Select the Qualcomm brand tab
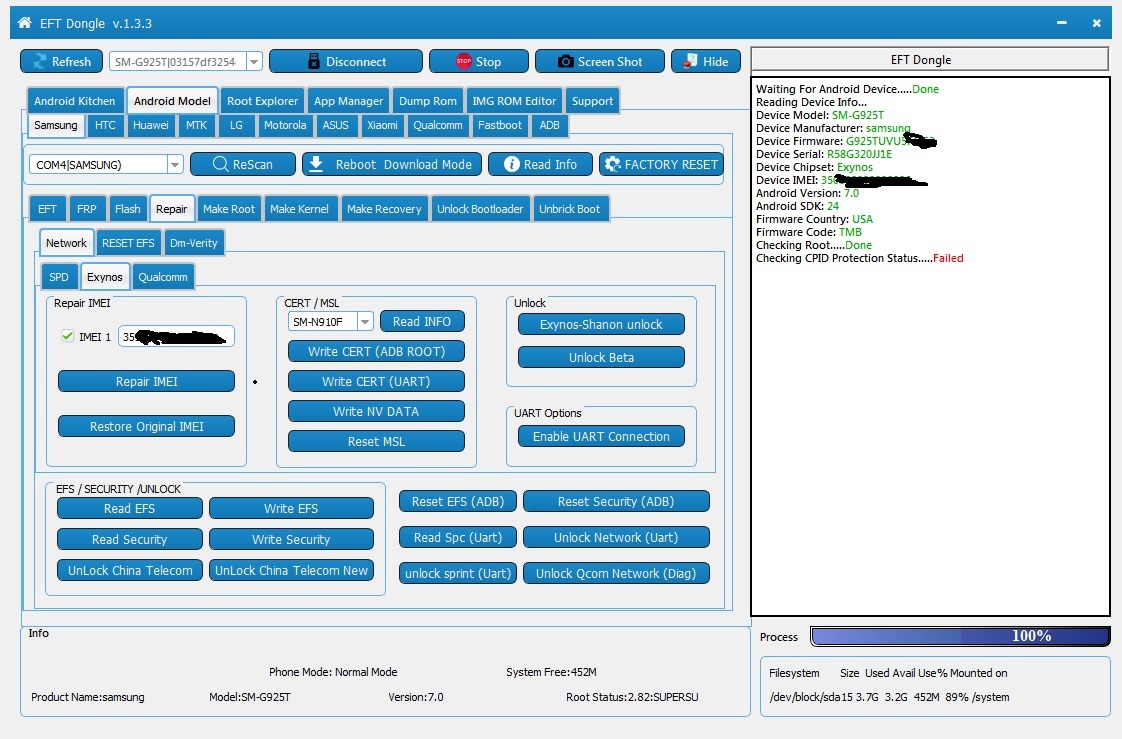The height and width of the screenshot is (739, 1122). coord(438,125)
